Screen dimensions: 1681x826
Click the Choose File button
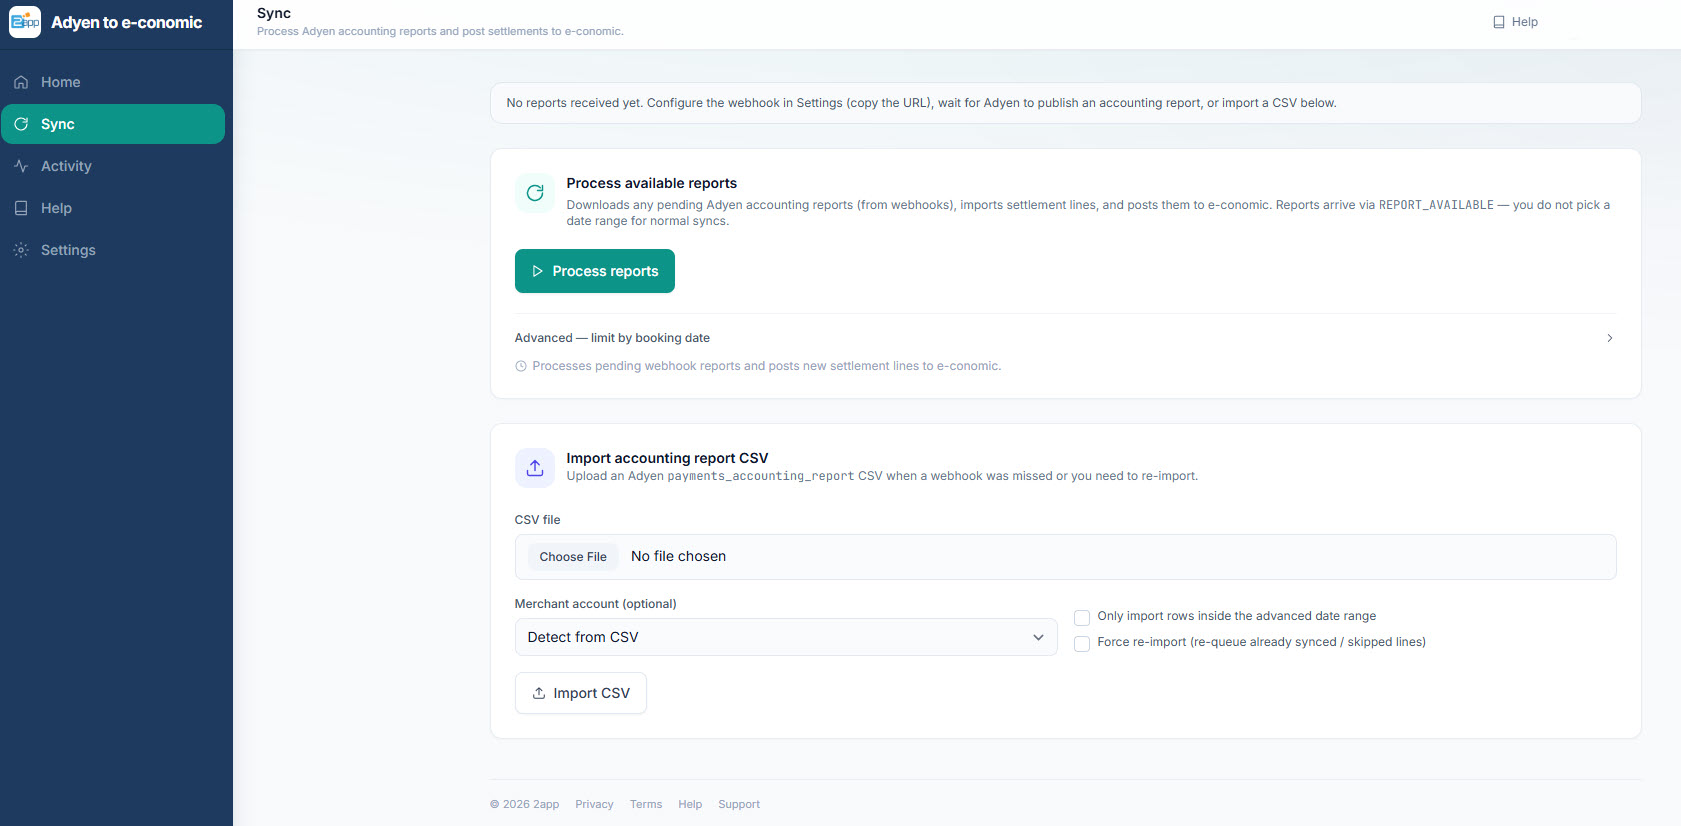573,557
